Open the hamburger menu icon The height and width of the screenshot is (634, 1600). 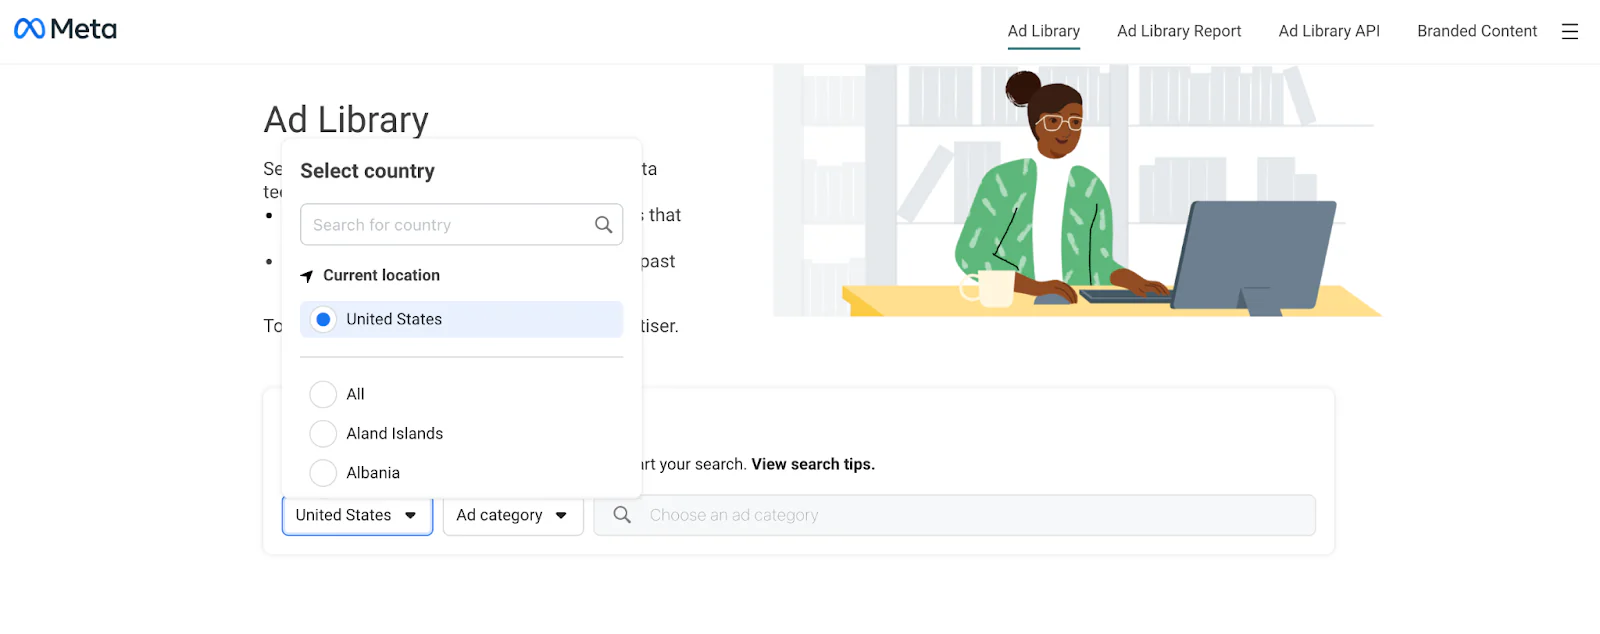(x=1569, y=31)
